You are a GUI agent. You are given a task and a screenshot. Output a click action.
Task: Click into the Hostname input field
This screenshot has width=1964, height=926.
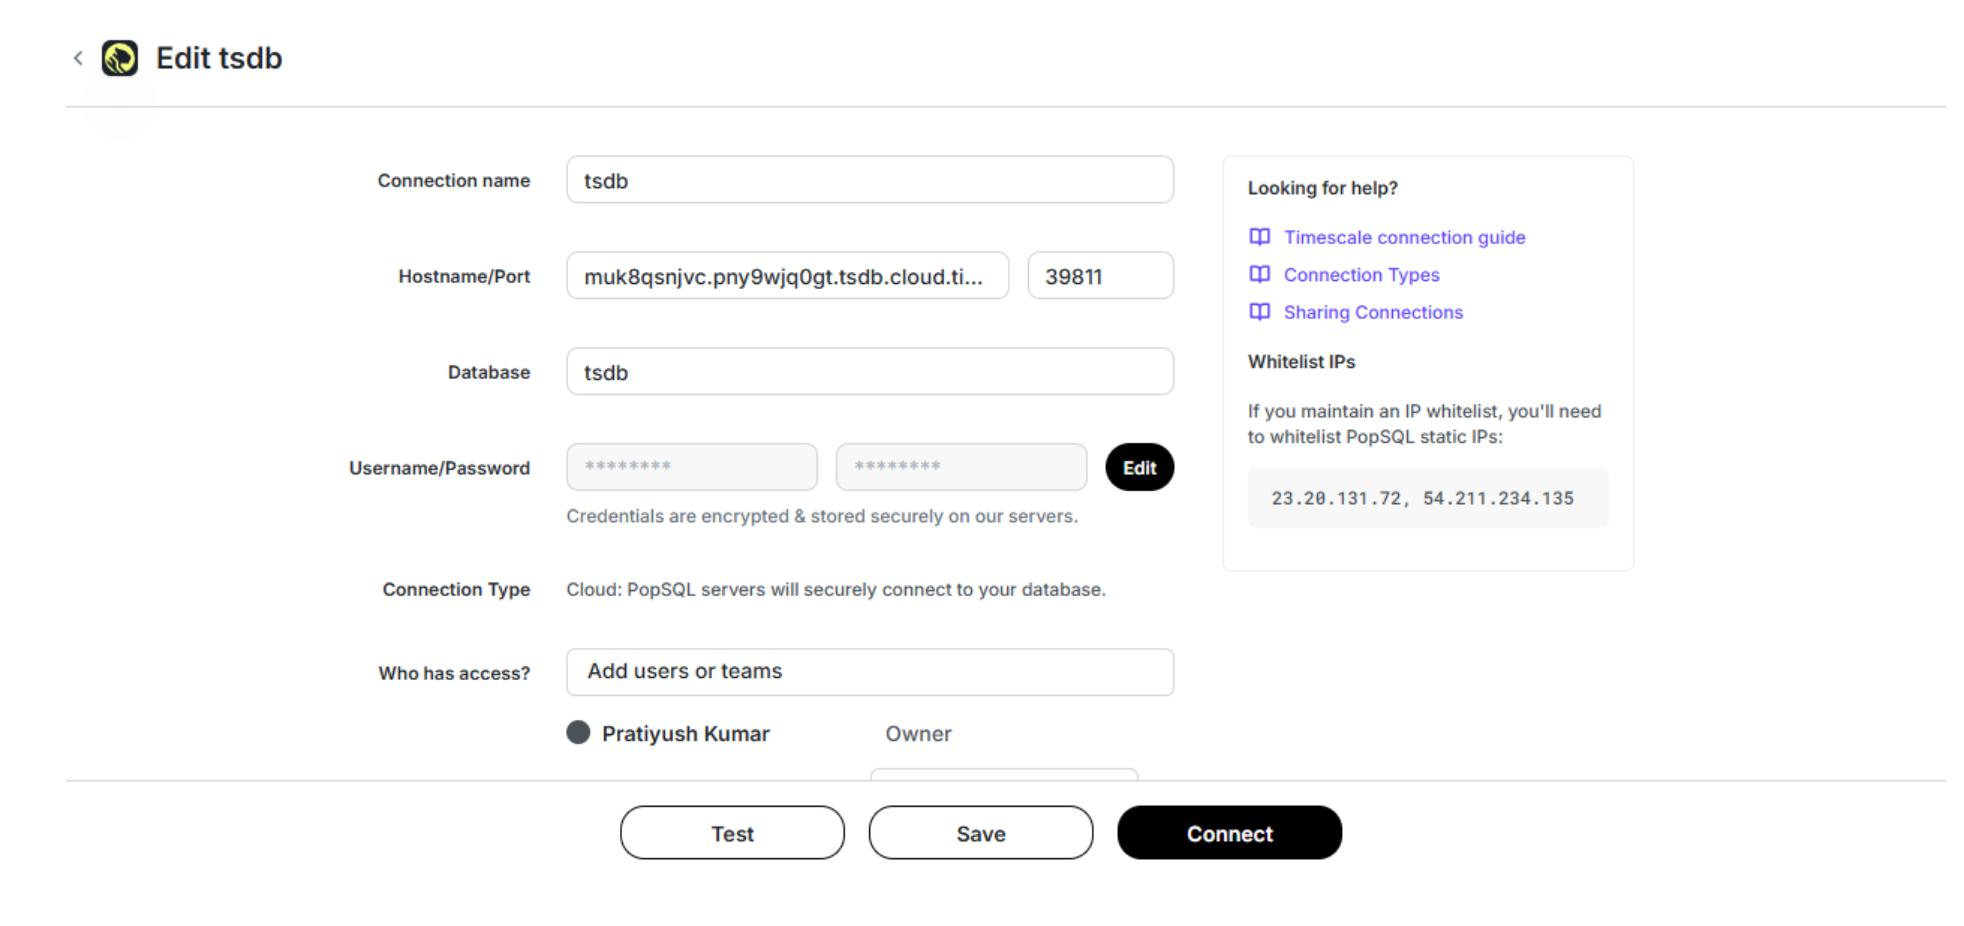click(787, 276)
